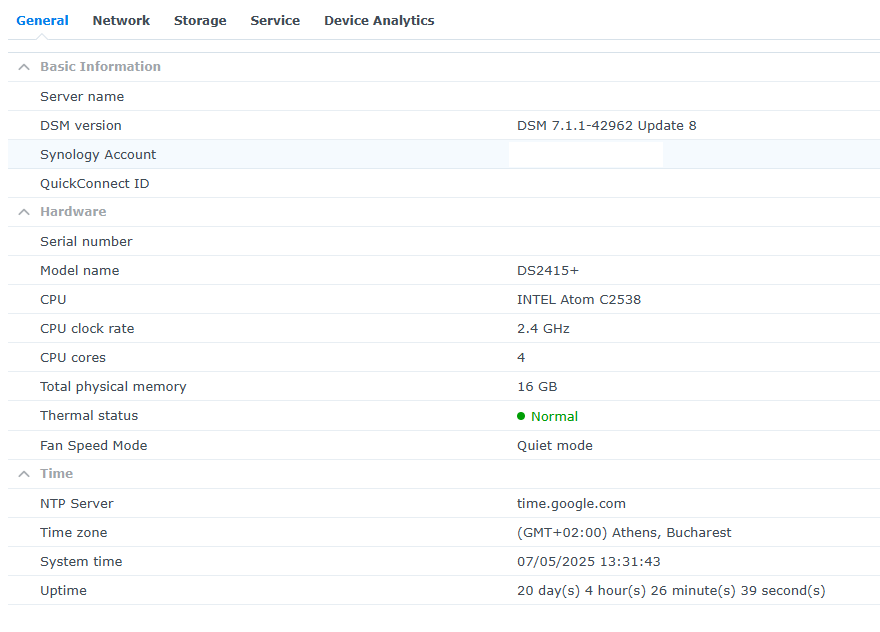Viewport: 880px width, 632px height.
Task: Collapse the Basic Information section chevron
Action: pos(24,67)
